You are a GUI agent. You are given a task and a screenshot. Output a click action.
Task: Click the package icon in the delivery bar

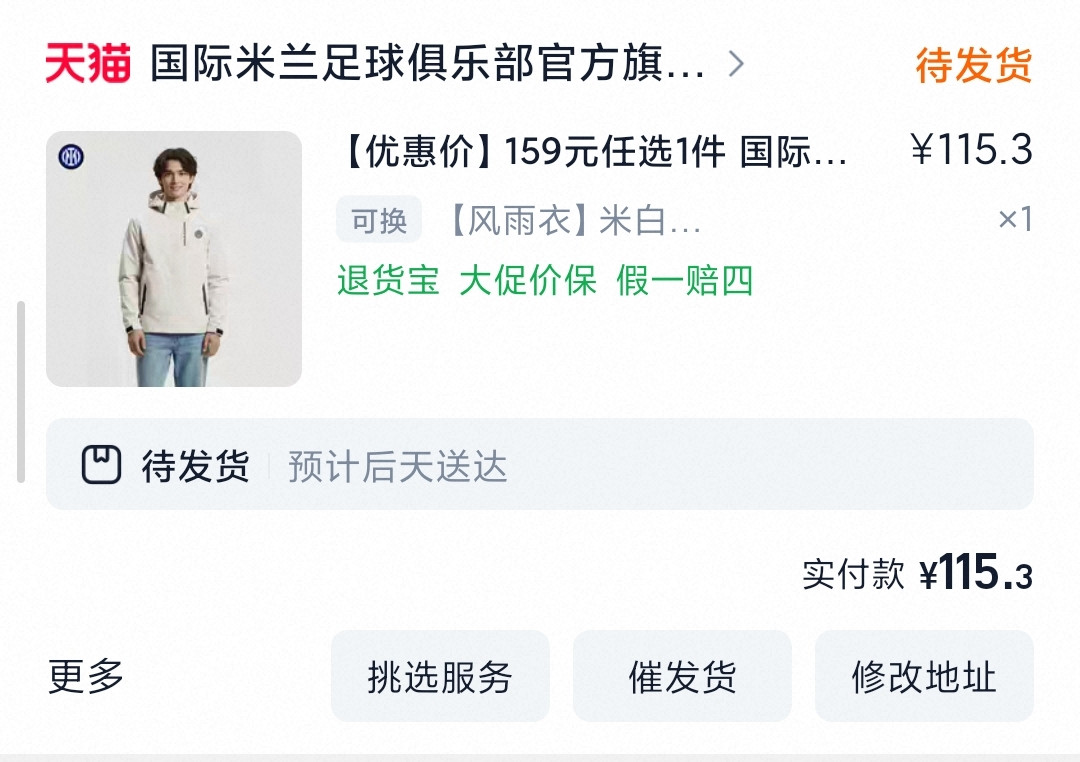point(101,464)
